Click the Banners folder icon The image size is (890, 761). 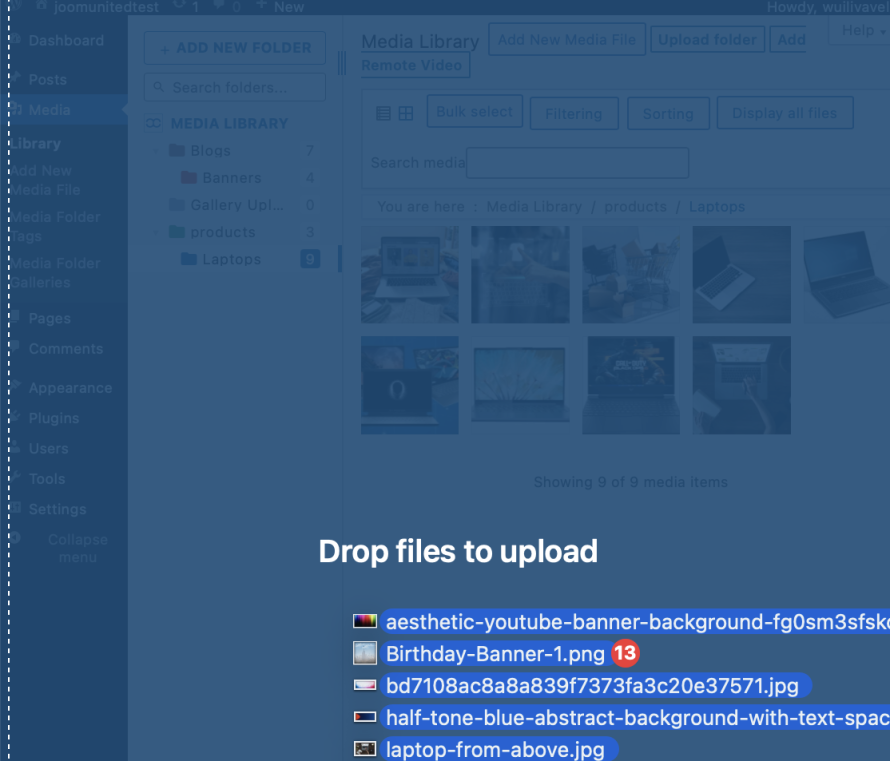coord(188,178)
